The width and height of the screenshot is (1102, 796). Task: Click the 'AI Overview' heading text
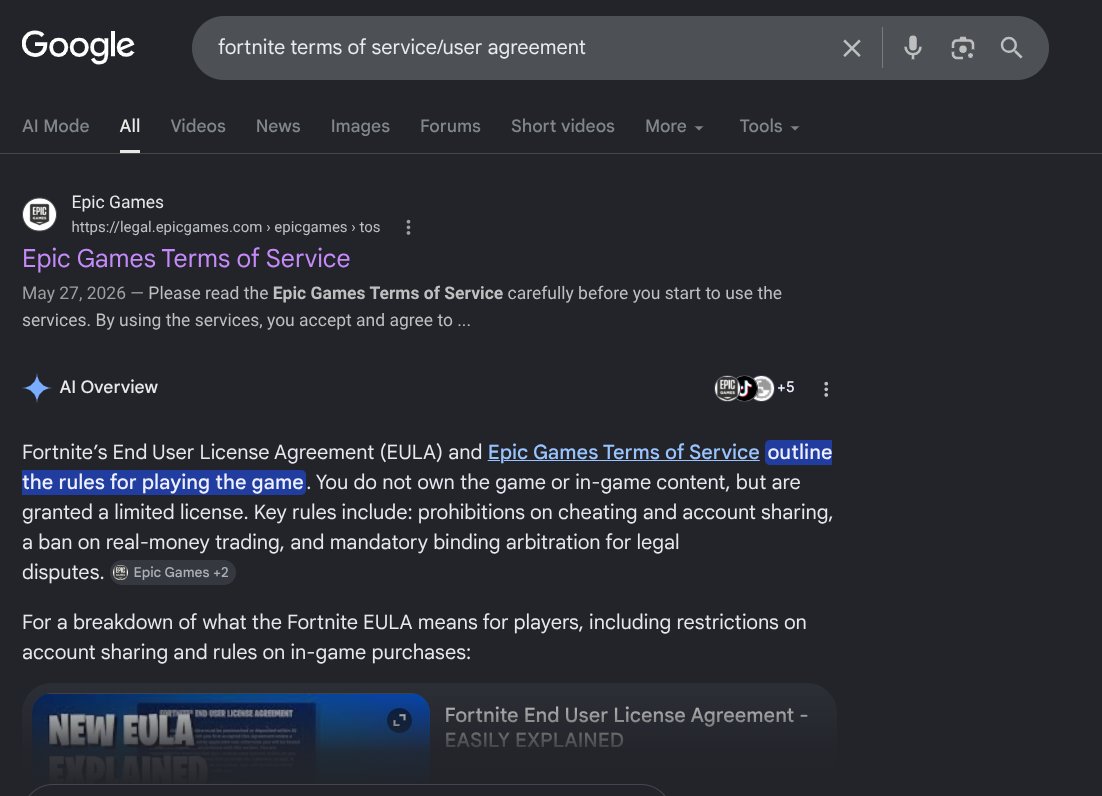click(x=108, y=387)
